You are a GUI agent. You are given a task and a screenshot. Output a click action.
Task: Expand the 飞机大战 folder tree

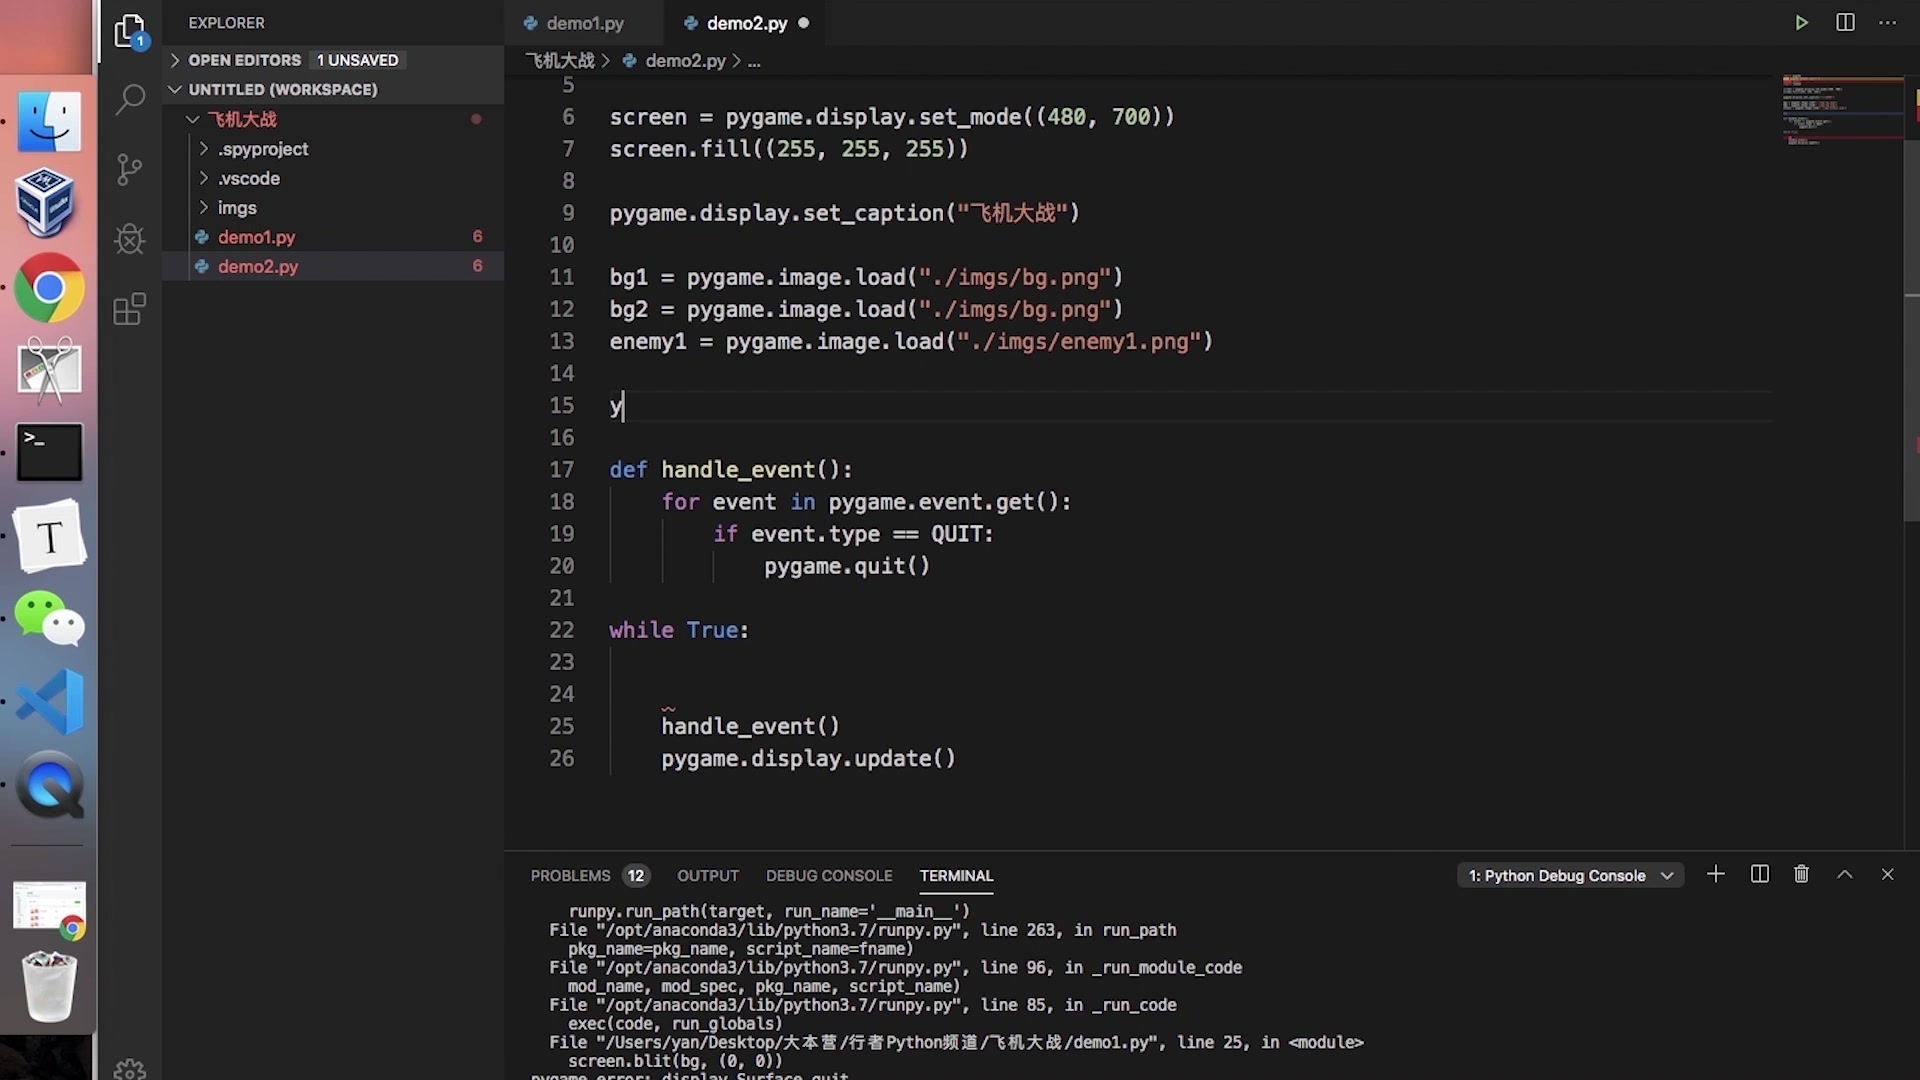click(x=190, y=119)
